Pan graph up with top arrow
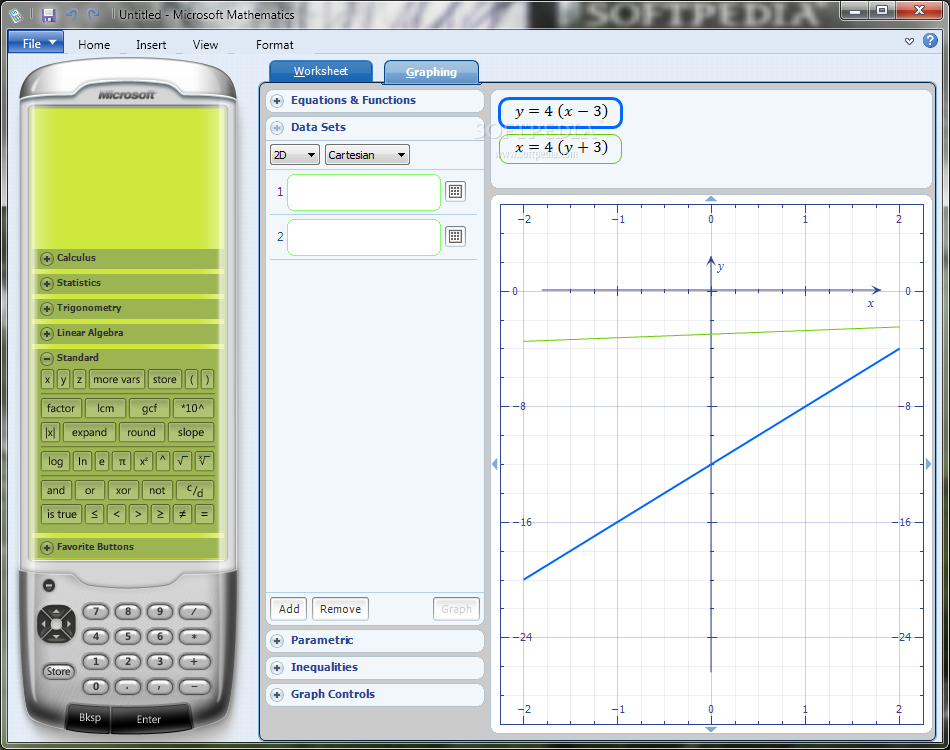The height and width of the screenshot is (750, 950). point(711,199)
